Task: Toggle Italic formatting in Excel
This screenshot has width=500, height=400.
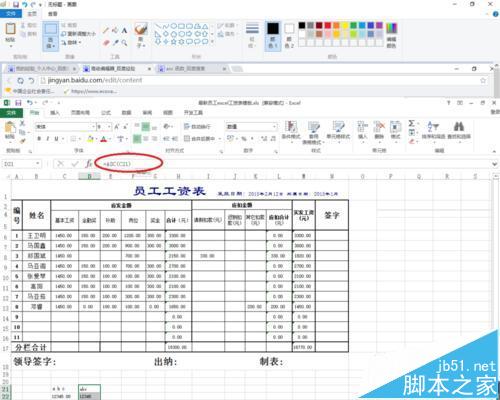Action: coord(48,139)
